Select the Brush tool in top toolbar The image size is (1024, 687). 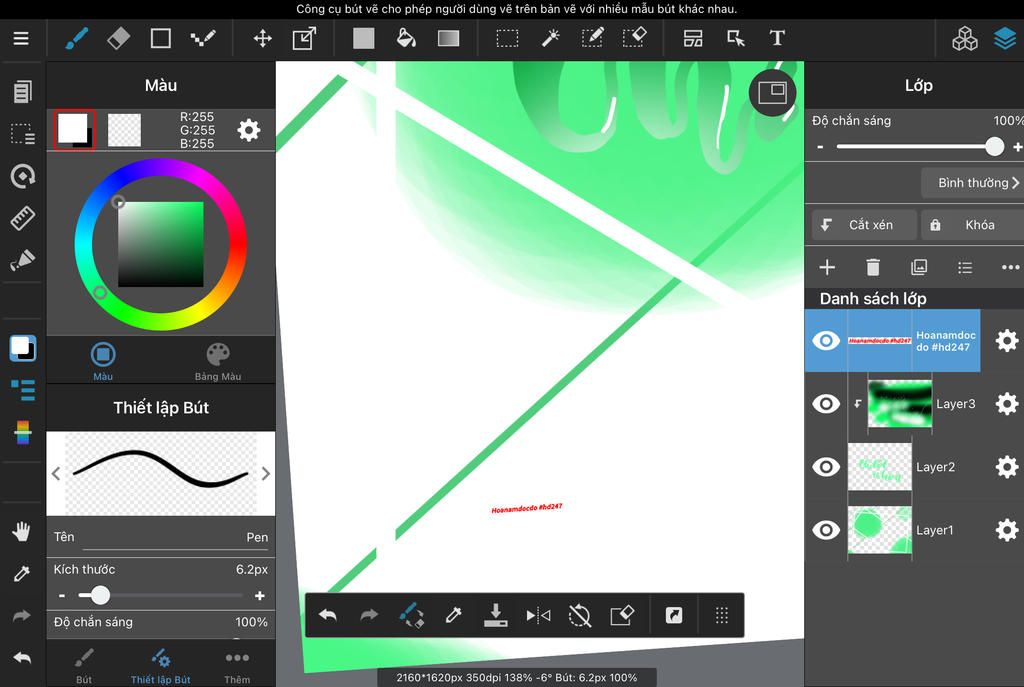pyautogui.click(x=76, y=38)
